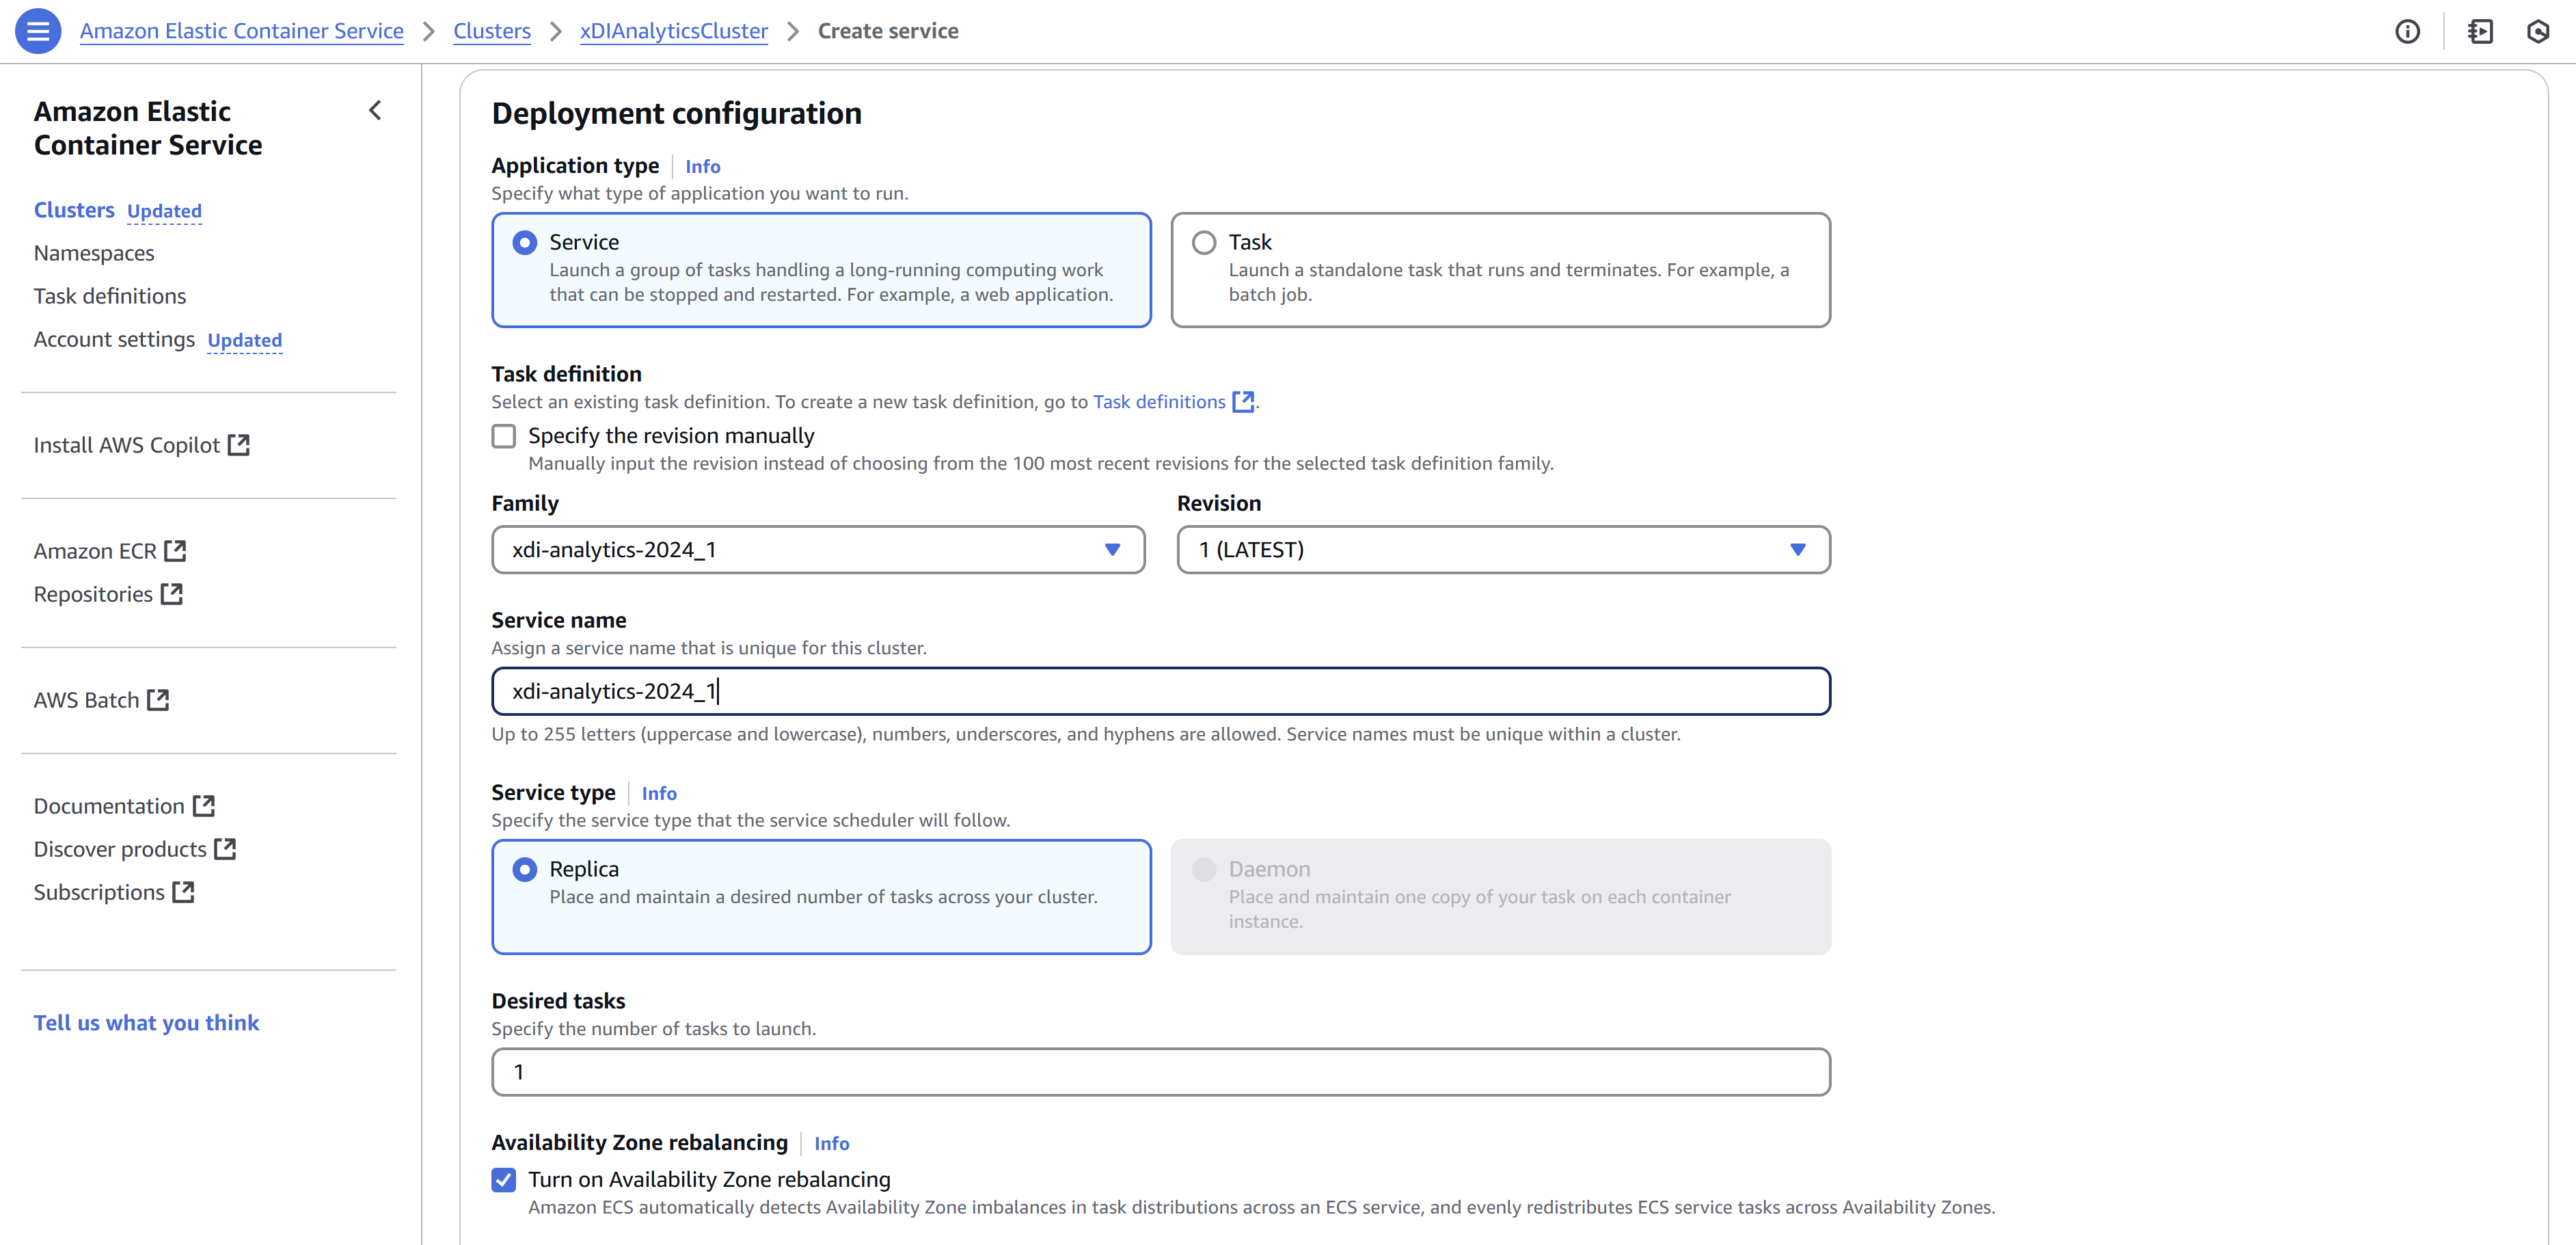Open Task definitions in the sidebar
Screen dimensions: 2576x1245
(110, 296)
